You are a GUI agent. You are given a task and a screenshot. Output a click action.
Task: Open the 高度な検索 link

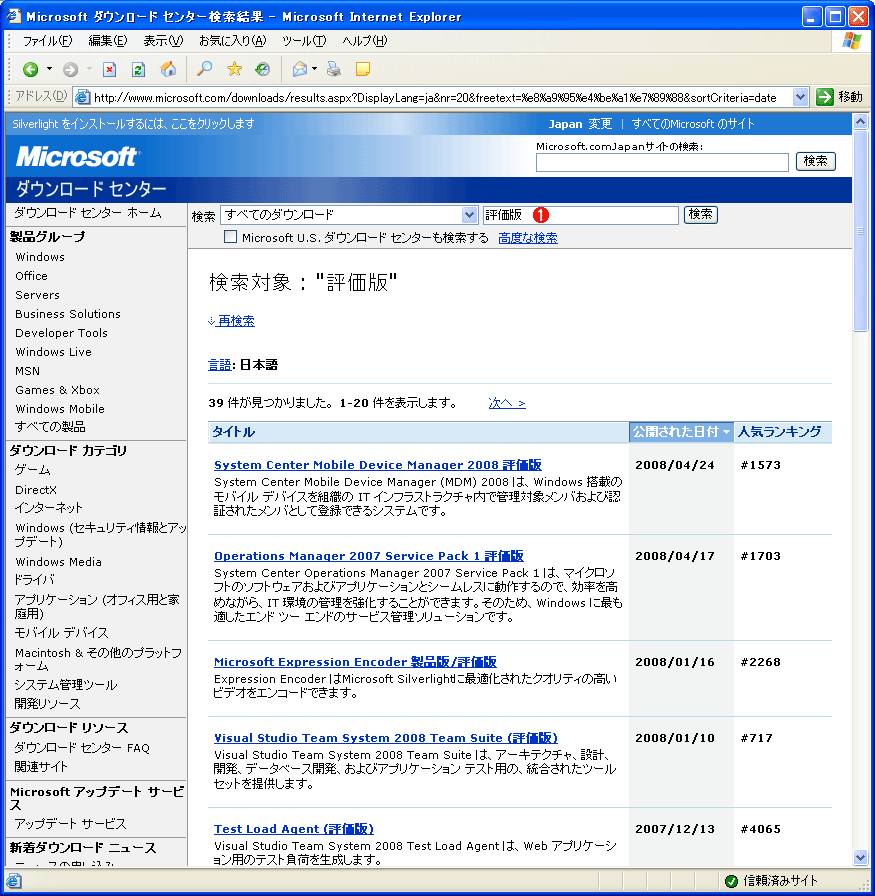pyautogui.click(x=528, y=238)
